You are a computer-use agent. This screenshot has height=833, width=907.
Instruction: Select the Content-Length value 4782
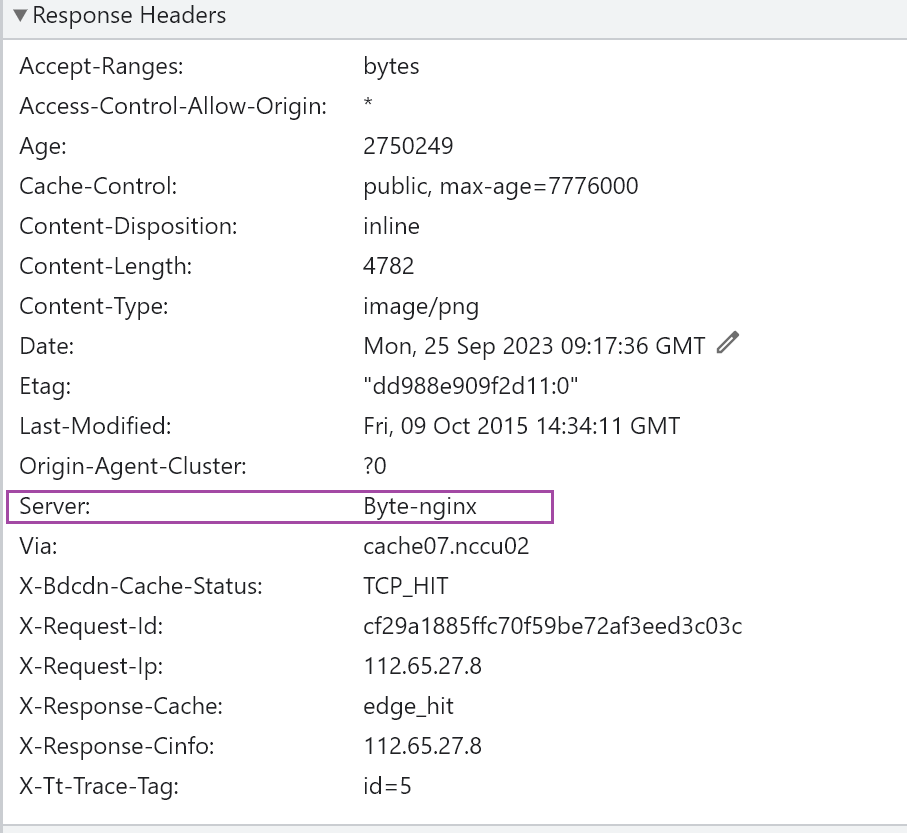point(388,266)
